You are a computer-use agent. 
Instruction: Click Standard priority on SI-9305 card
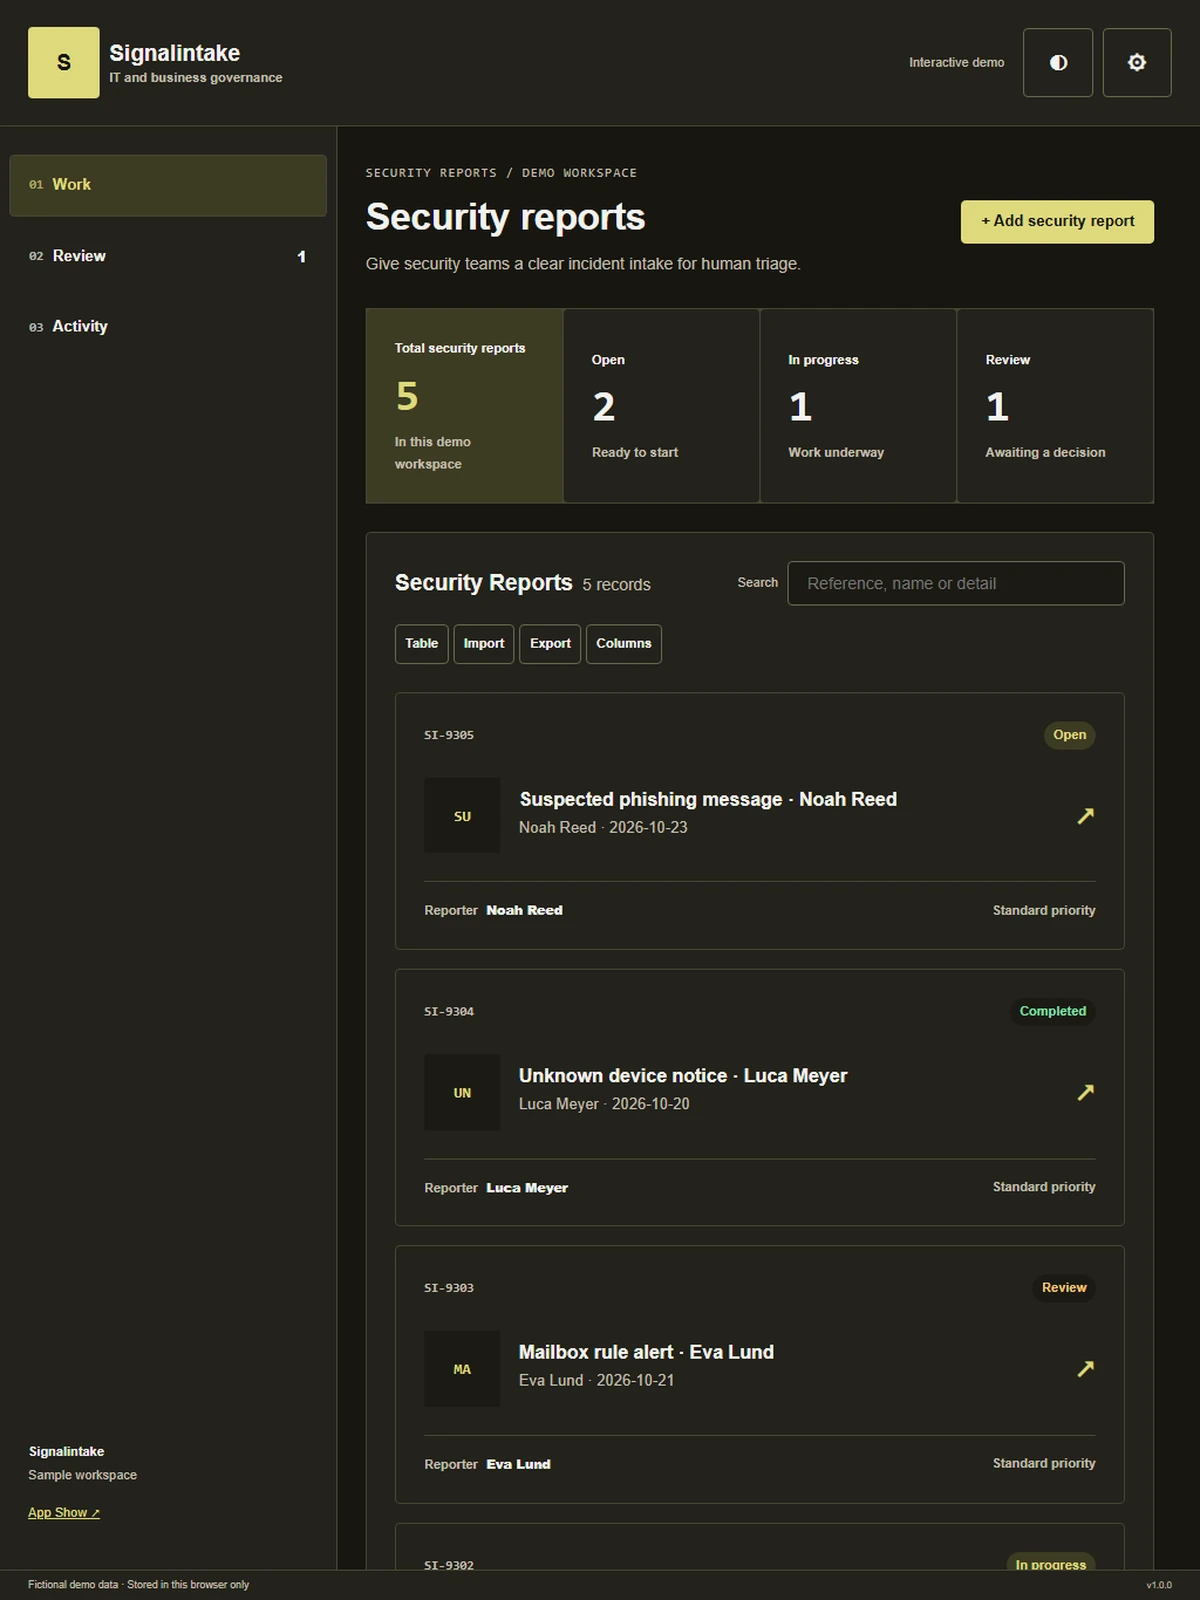click(x=1044, y=910)
